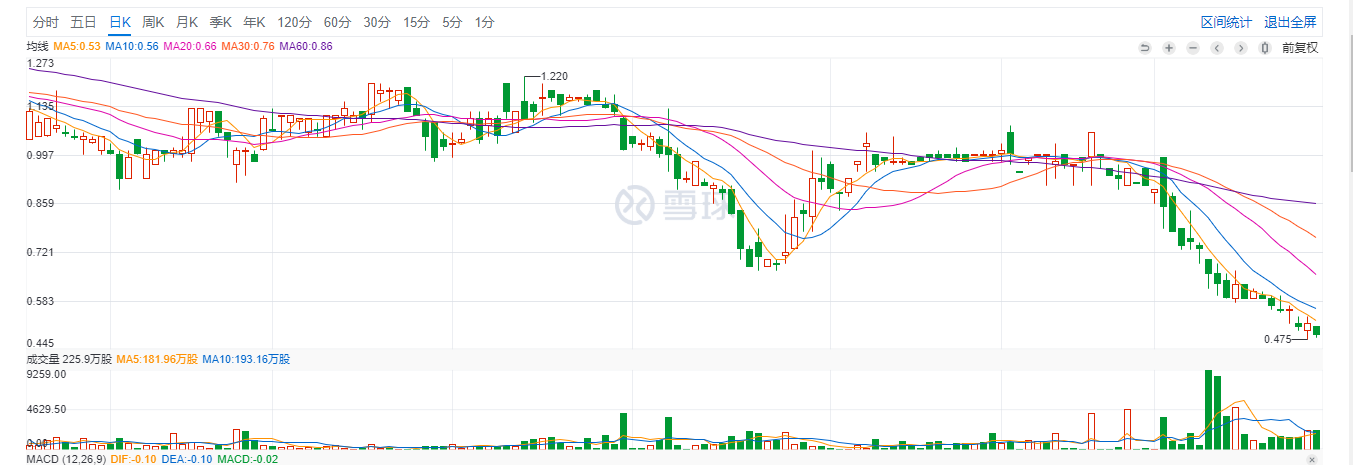The height and width of the screenshot is (465, 1353).
Task: Open the 区间统计 link
Action: [1227, 22]
